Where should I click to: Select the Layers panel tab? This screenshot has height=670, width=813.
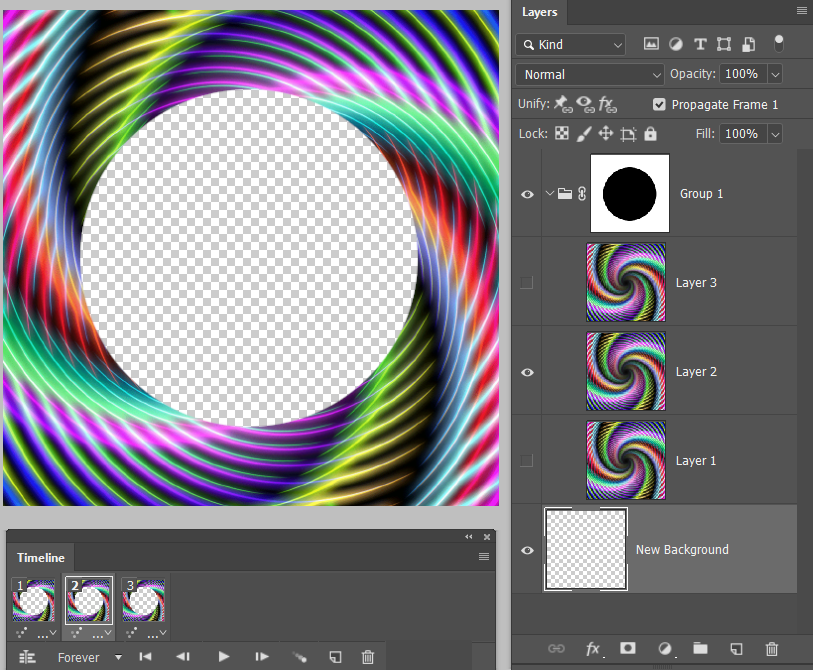point(539,12)
